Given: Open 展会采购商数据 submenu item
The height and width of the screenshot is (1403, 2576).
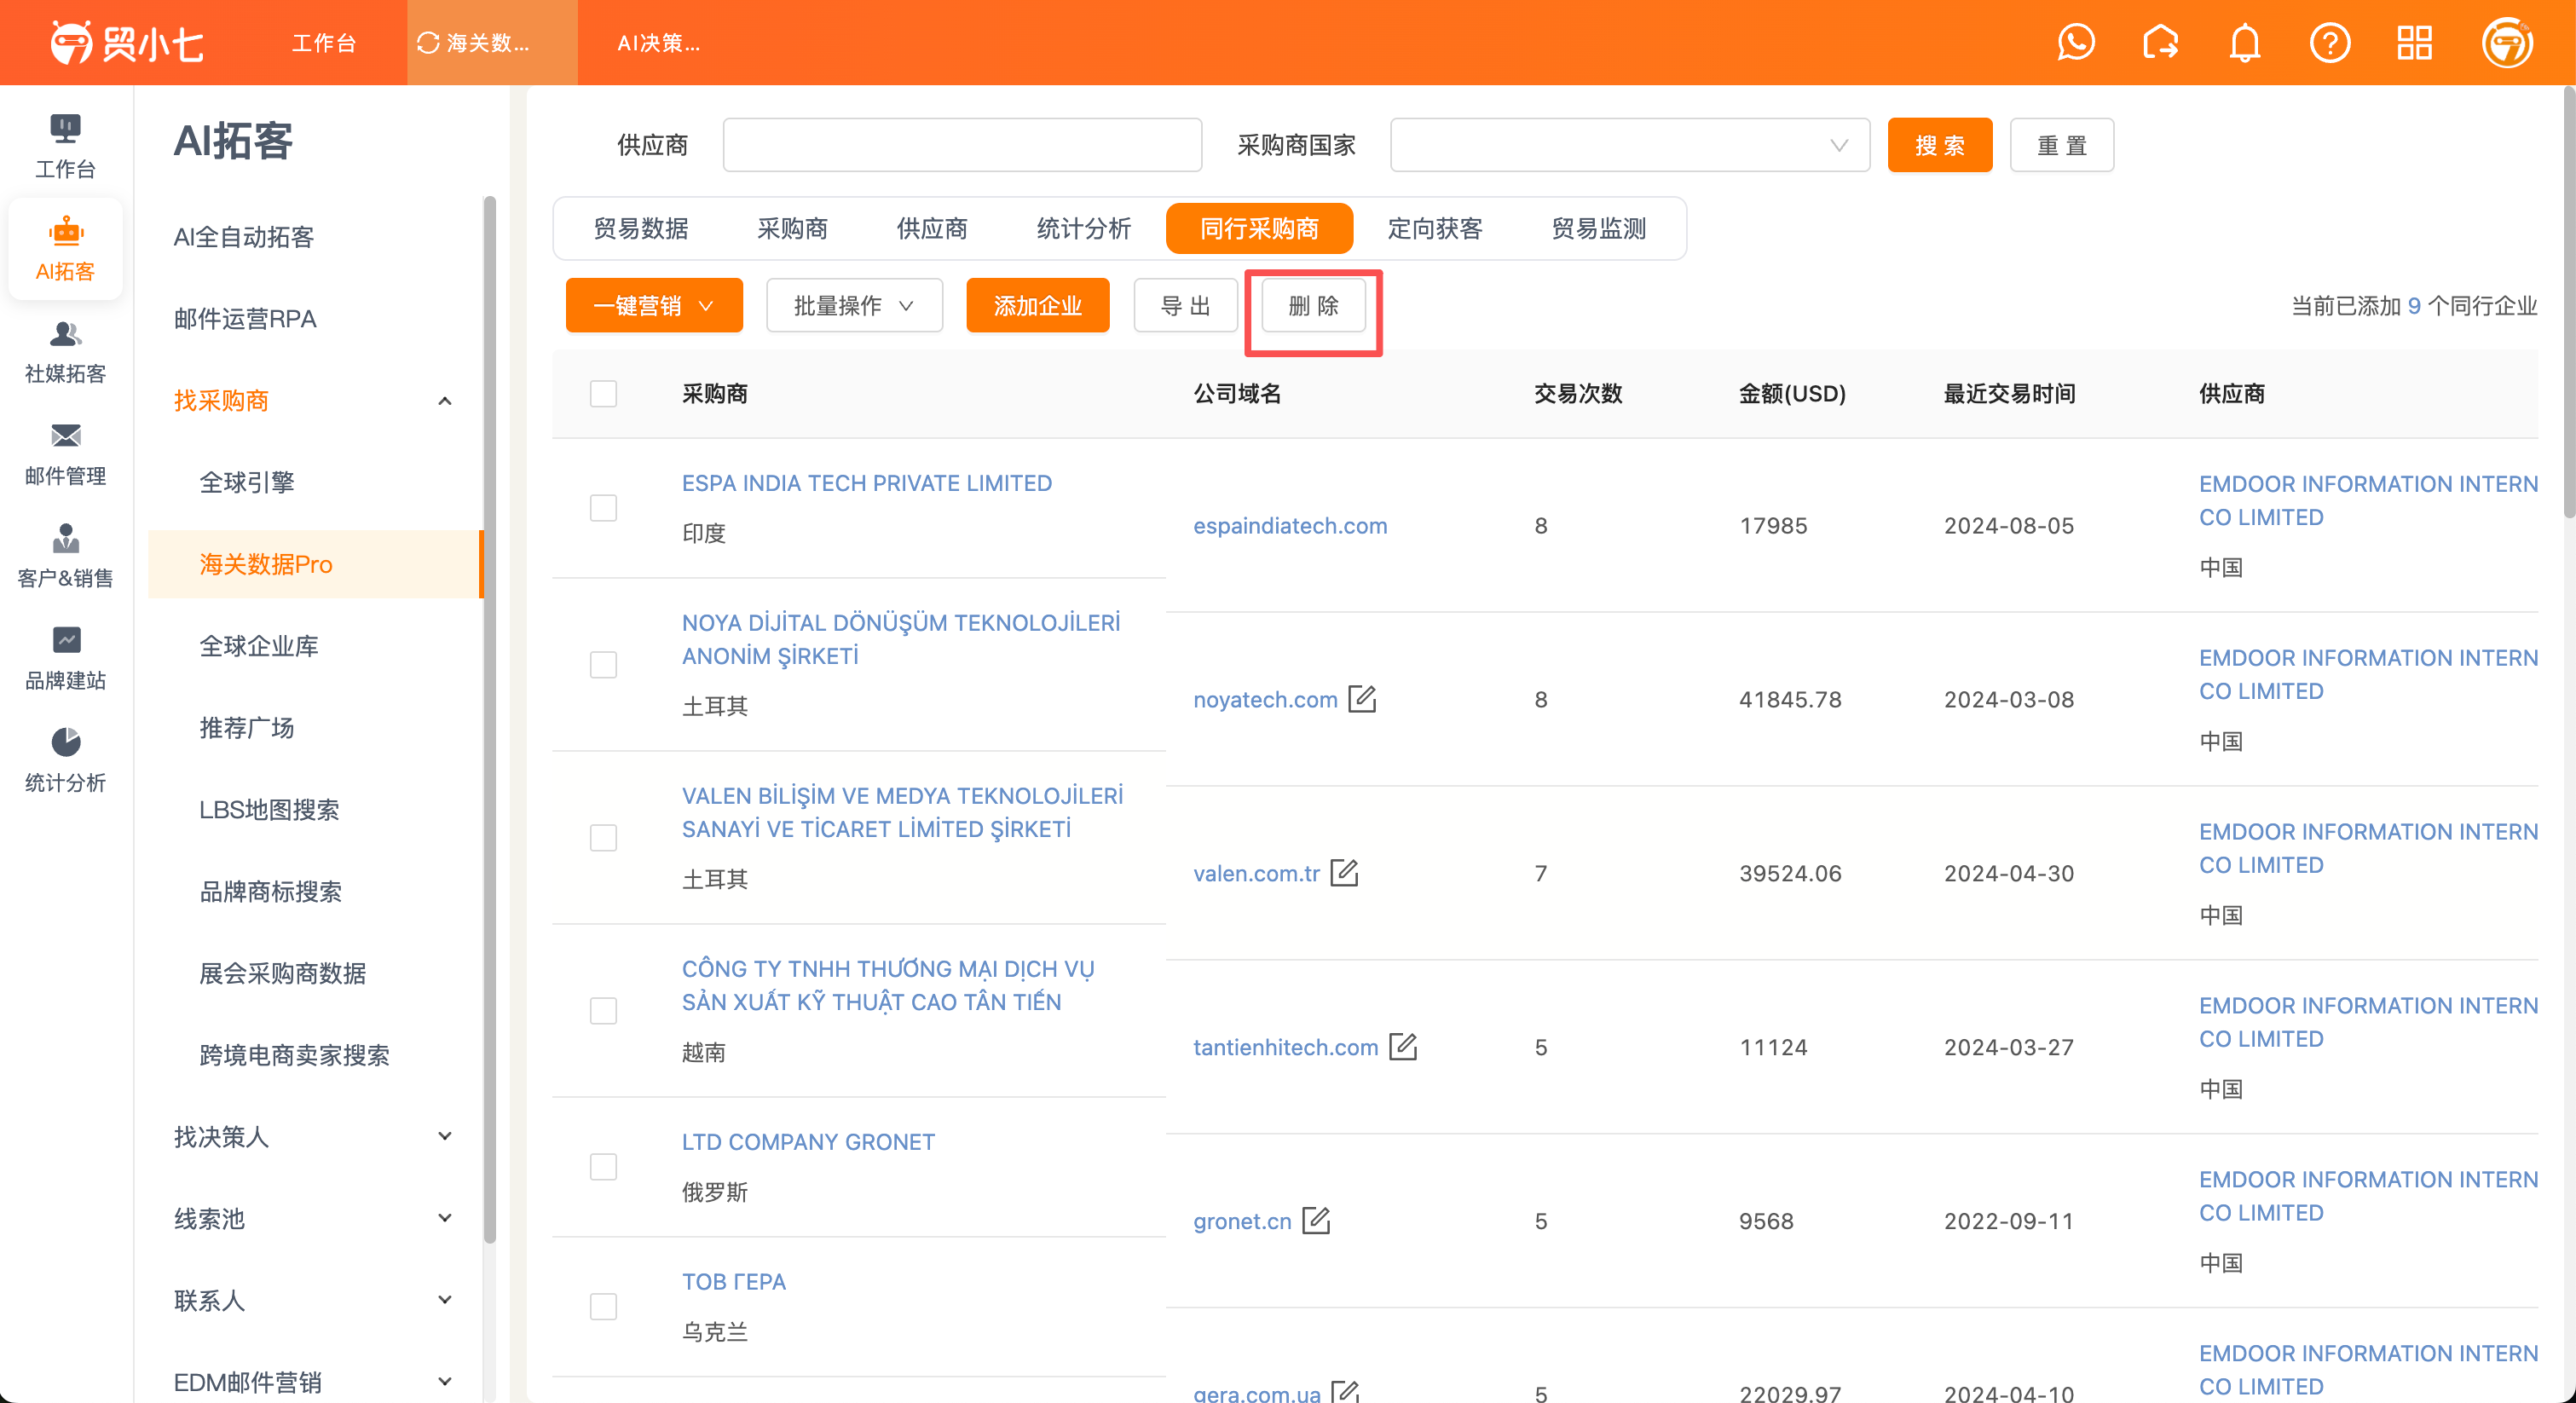Looking at the screenshot, I should click(283, 973).
